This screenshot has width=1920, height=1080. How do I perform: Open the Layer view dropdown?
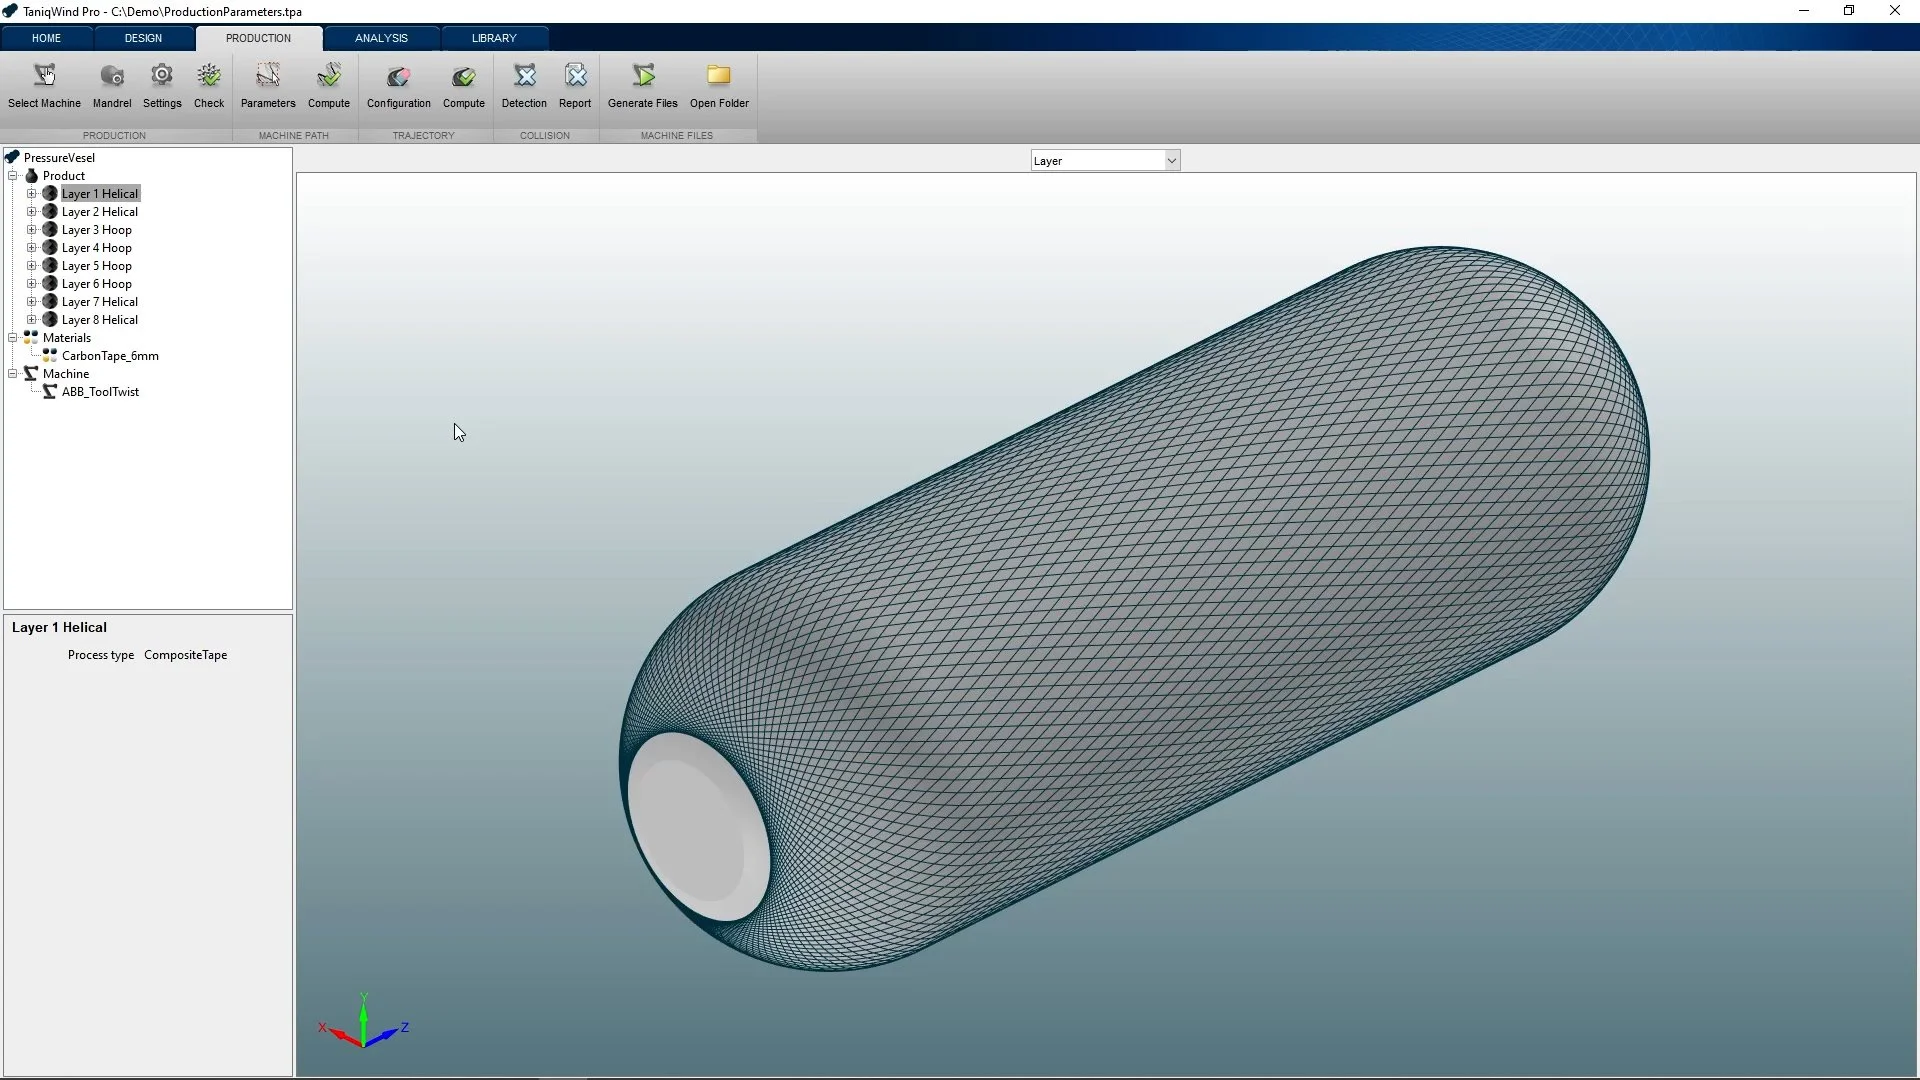(x=1171, y=161)
